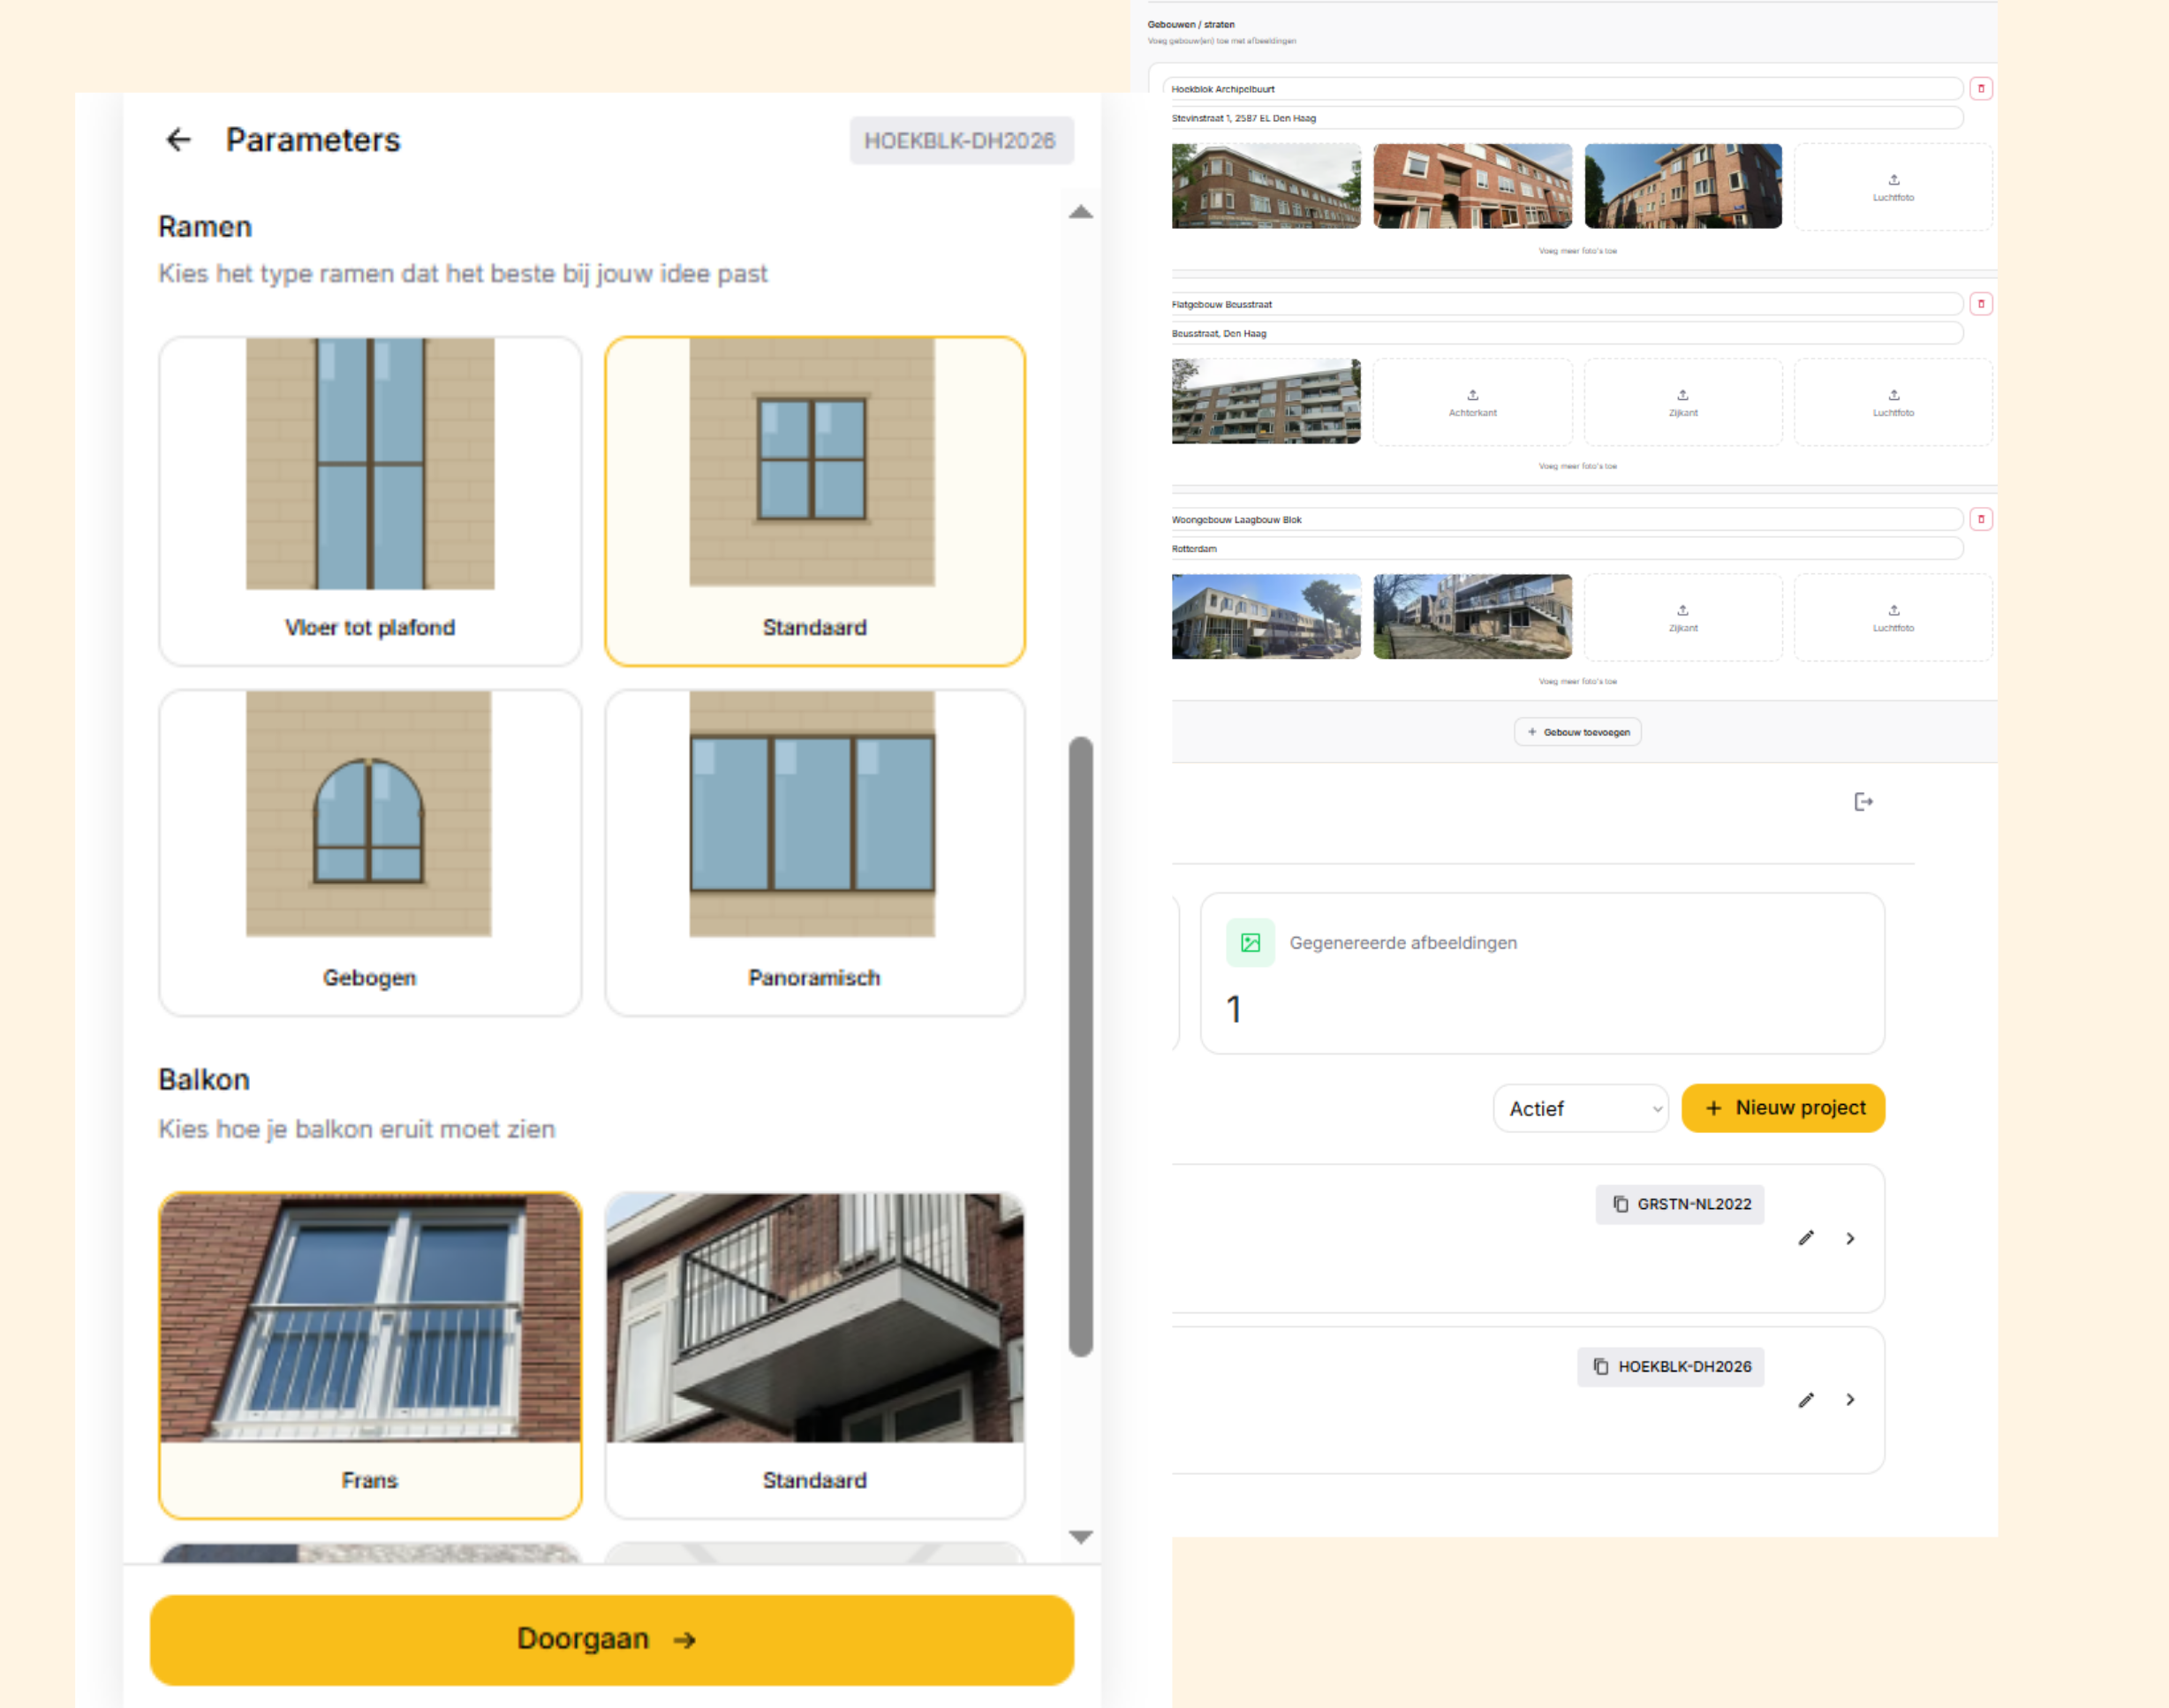Image resolution: width=2169 pixels, height=1708 pixels.
Task: Open the Actief status dropdown
Action: pyautogui.click(x=1580, y=1109)
